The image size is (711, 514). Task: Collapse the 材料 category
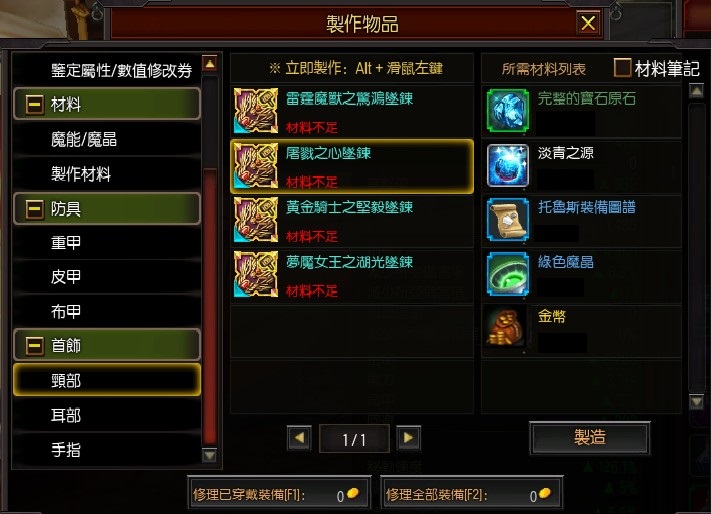coord(35,104)
